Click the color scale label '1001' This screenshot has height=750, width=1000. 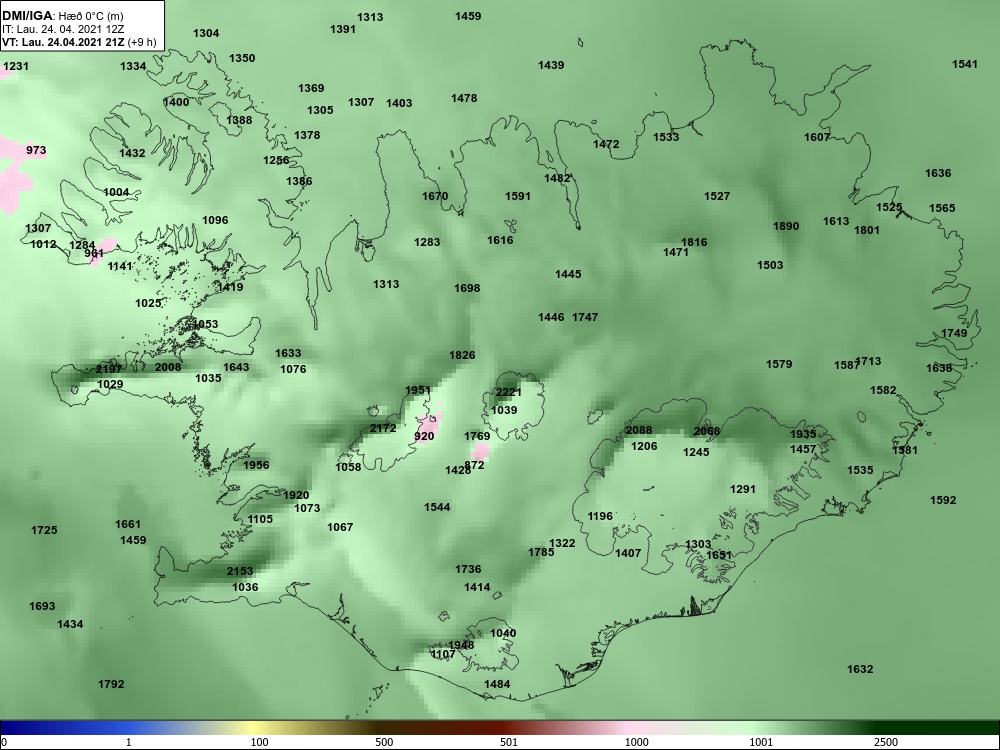[761, 742]
